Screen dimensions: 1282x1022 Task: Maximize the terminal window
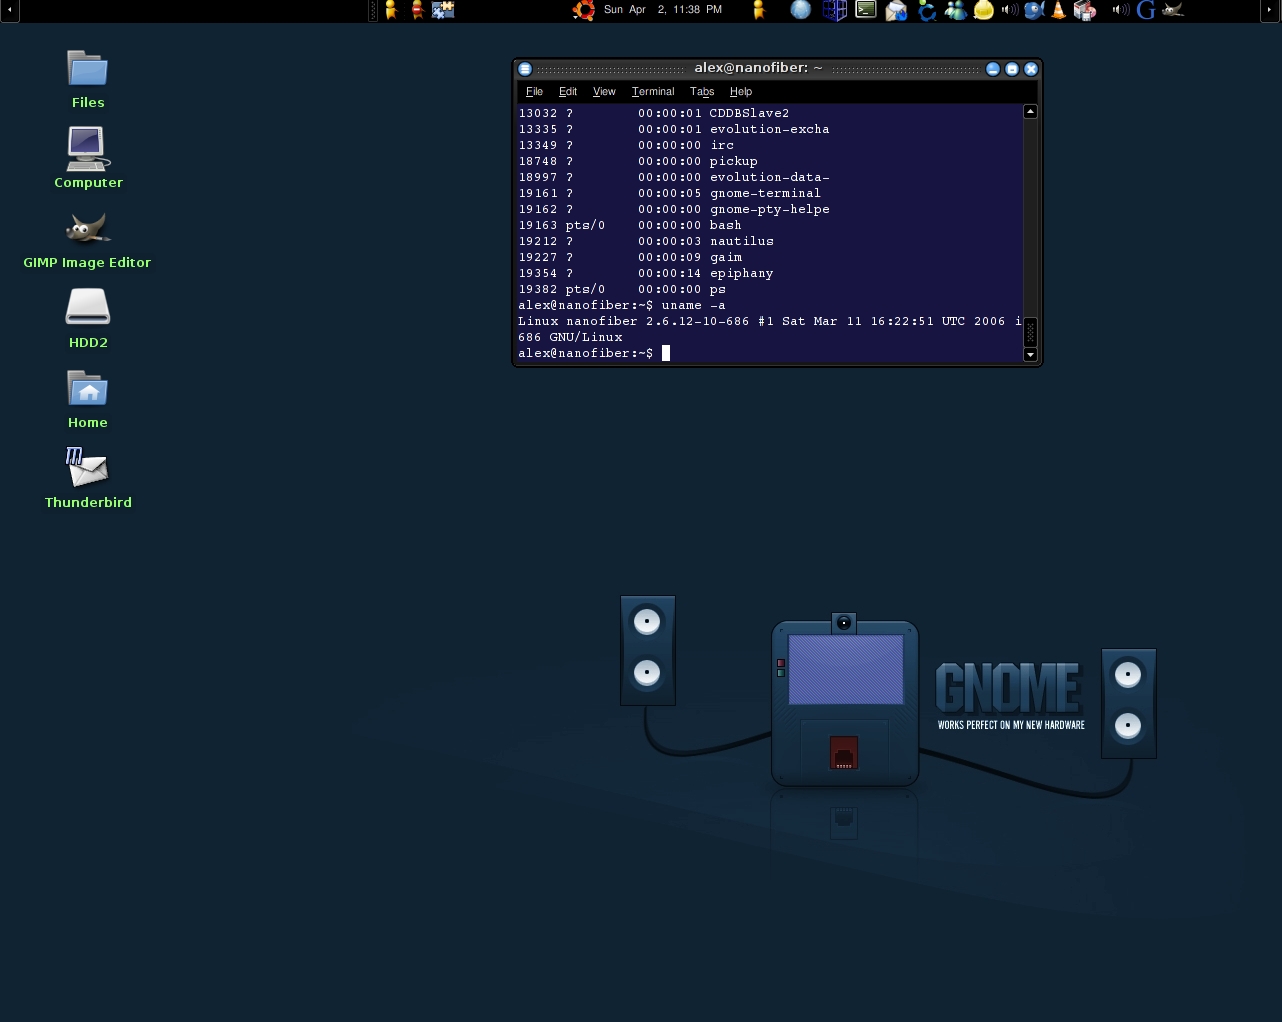click(x=1012, y=69)
